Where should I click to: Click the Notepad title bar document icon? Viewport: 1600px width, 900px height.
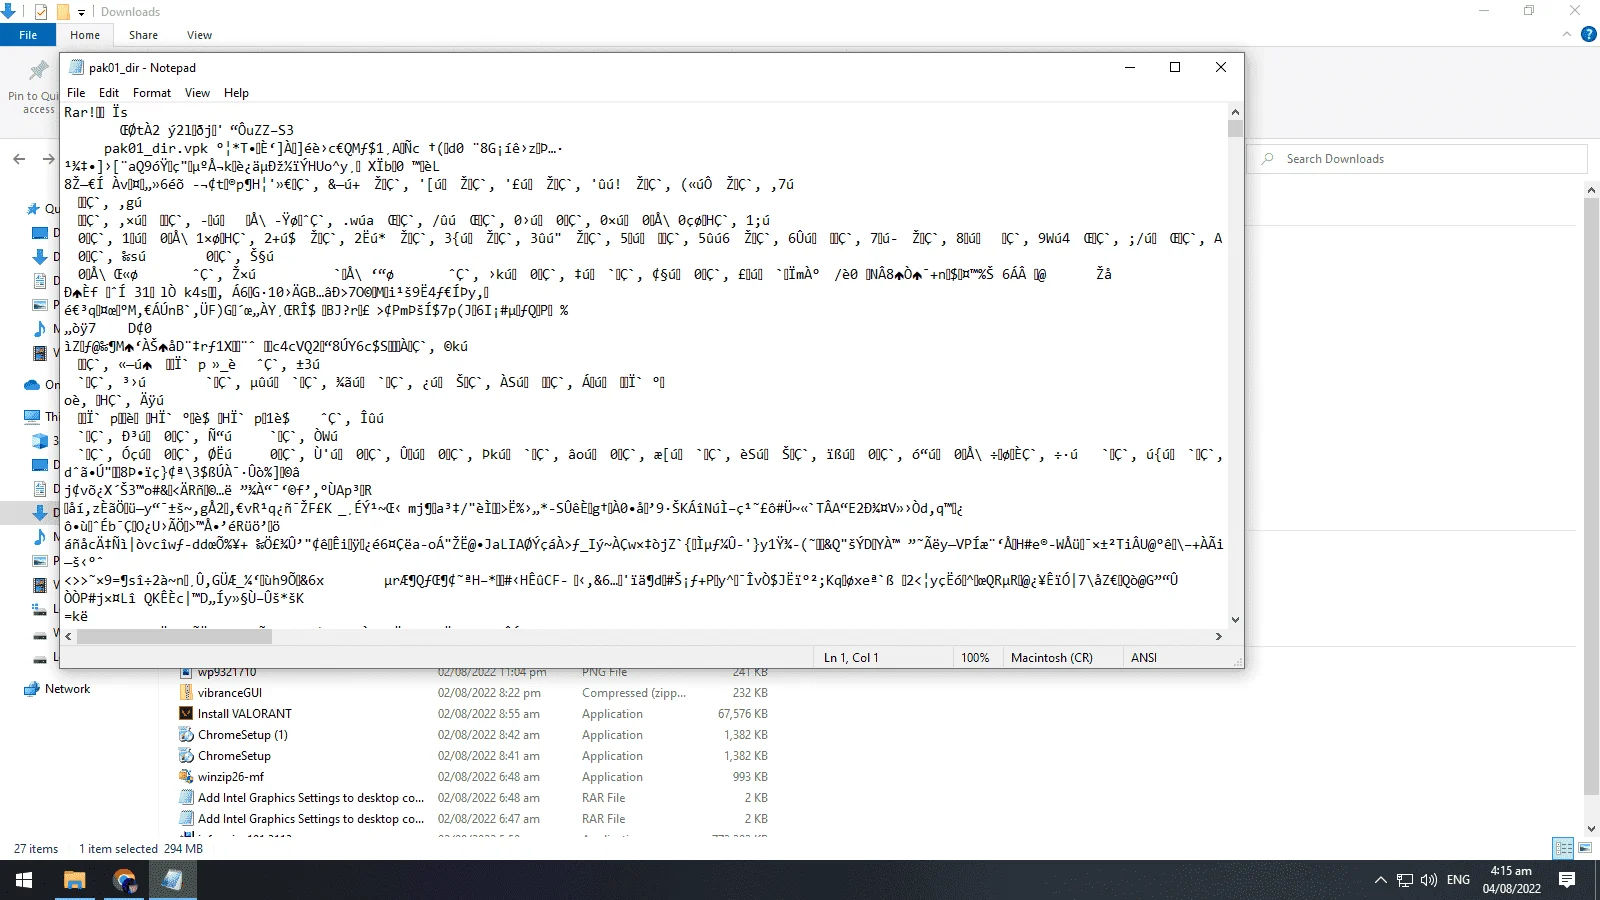pyautogui.click(x=76, y=68)
